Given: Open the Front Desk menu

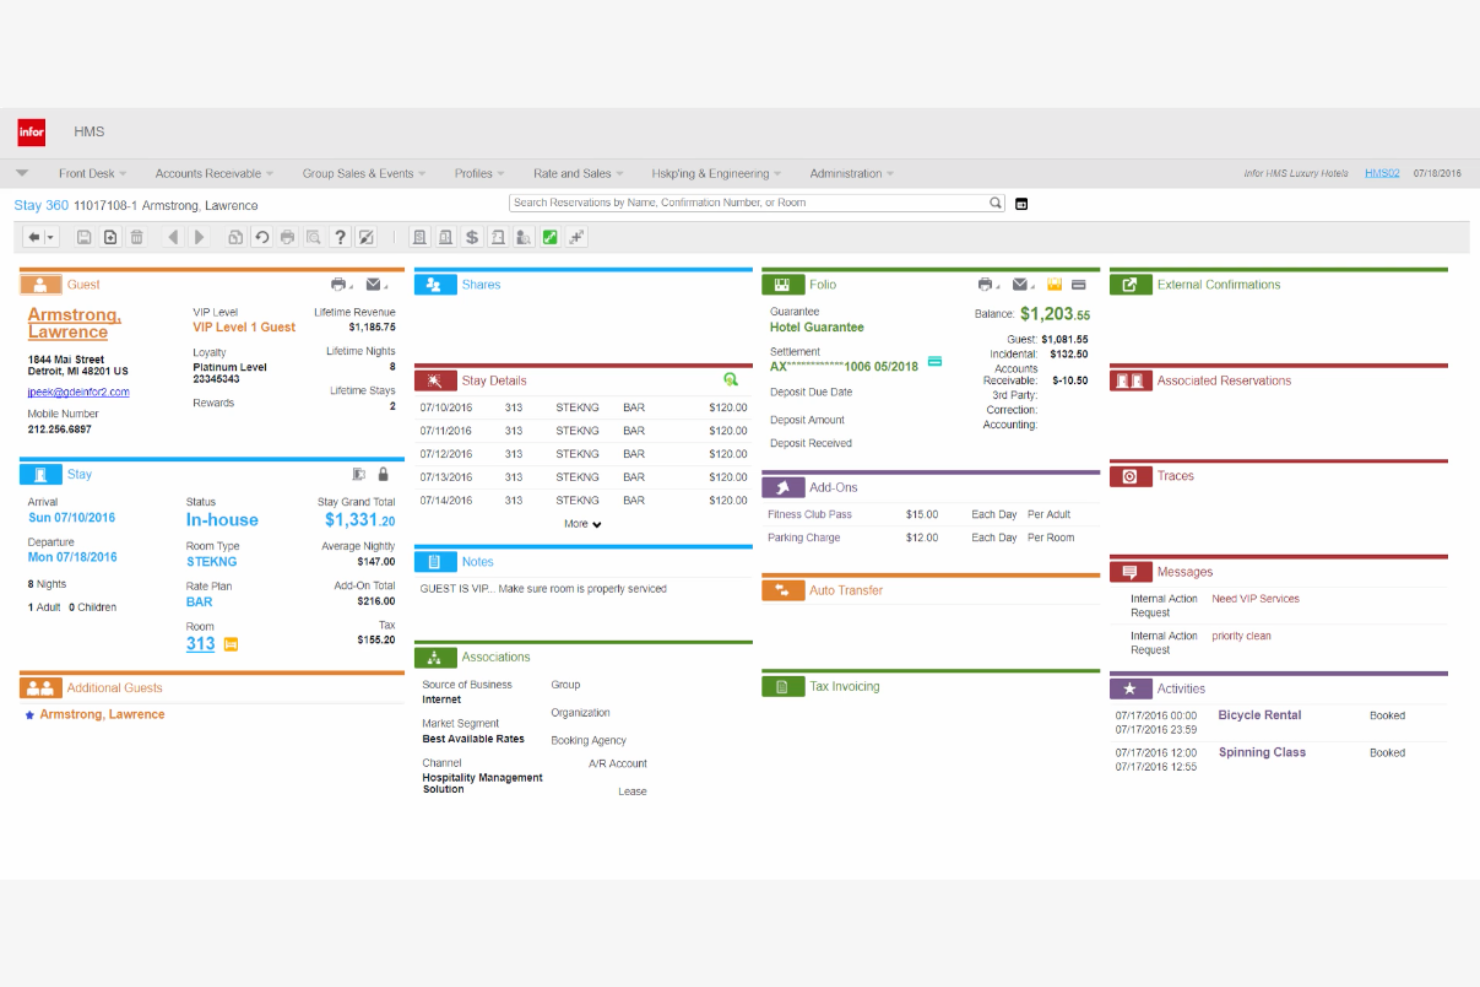Looking at the screenshot, I should point(87,173).
